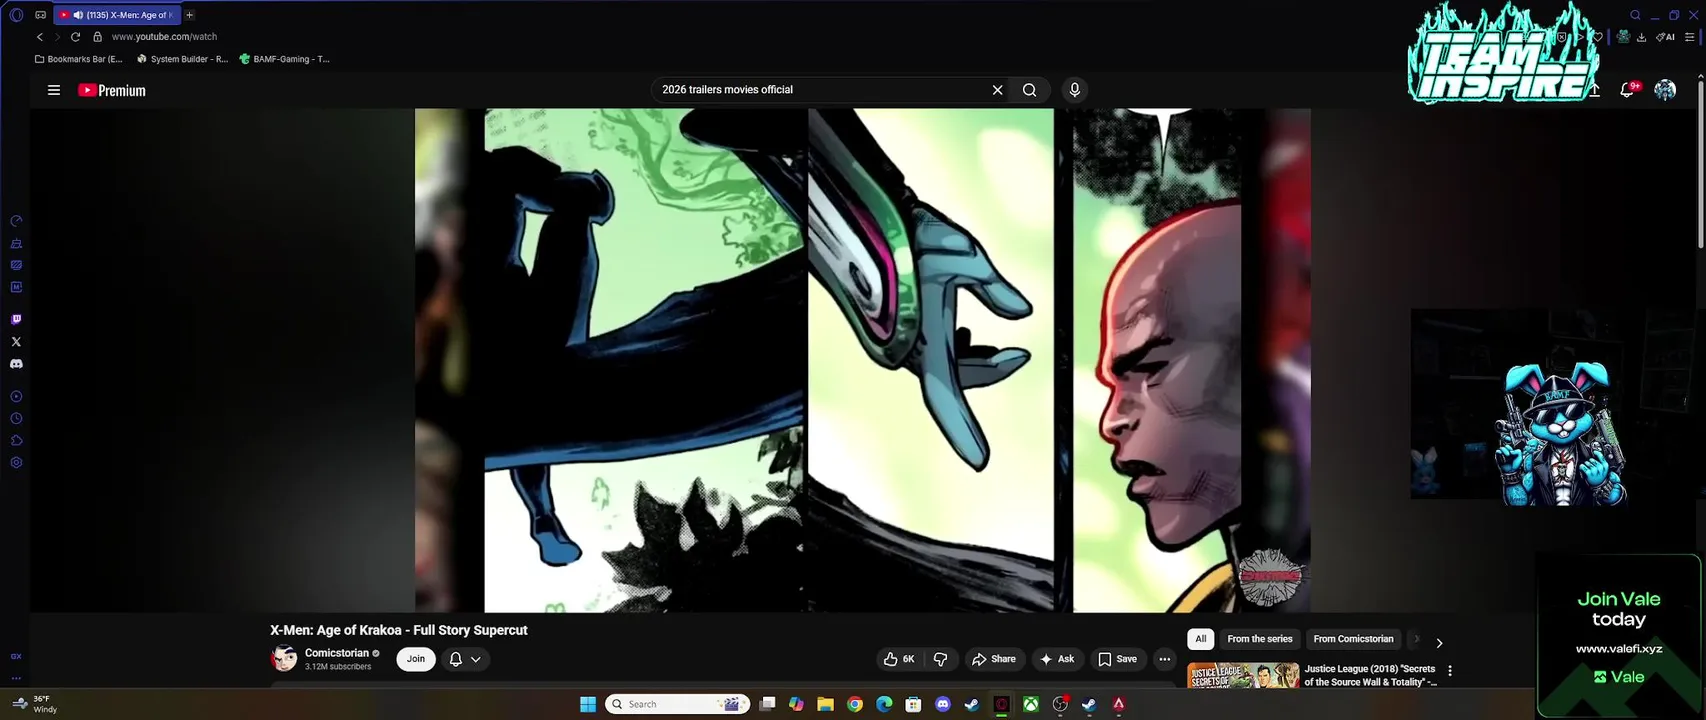Expand notification preferences dropdown chevron
This screenshot has height=720, width=1706.
click(476, 659)
